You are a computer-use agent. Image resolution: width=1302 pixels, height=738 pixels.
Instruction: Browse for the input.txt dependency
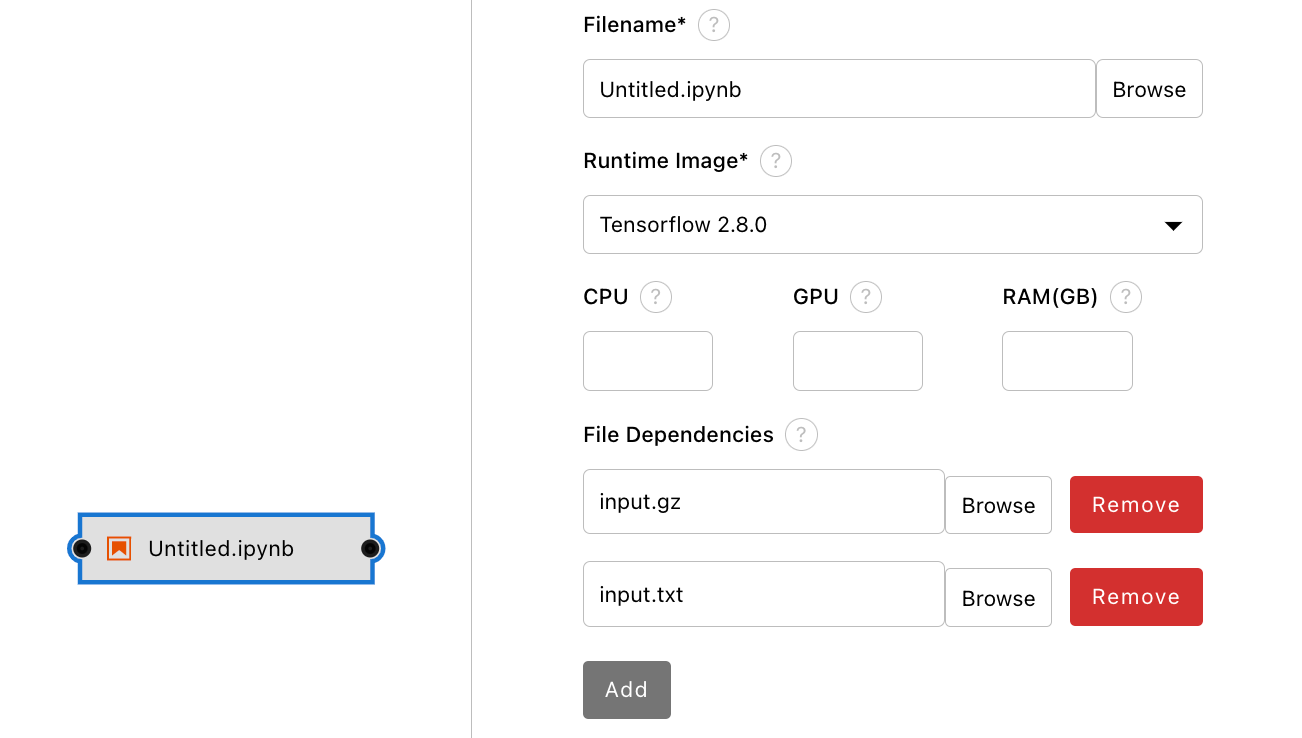pos(998,598)
